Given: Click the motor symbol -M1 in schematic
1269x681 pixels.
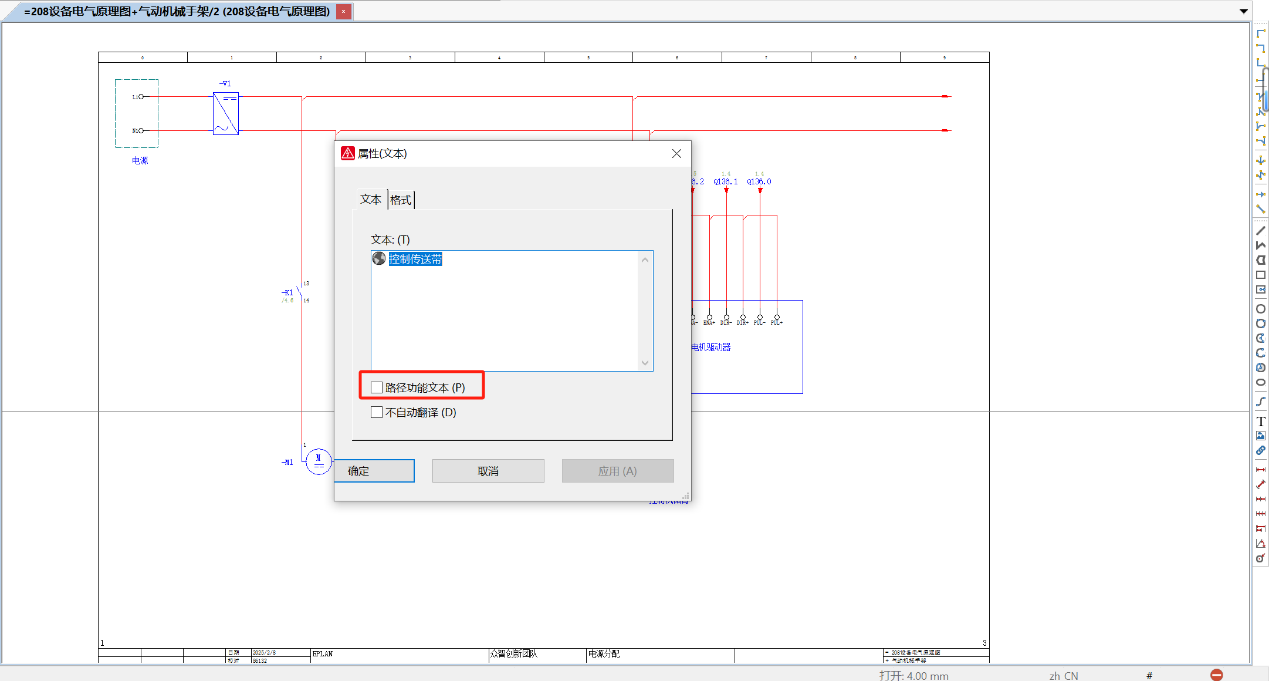Looking at the screenshot, I should click(318, 461).
